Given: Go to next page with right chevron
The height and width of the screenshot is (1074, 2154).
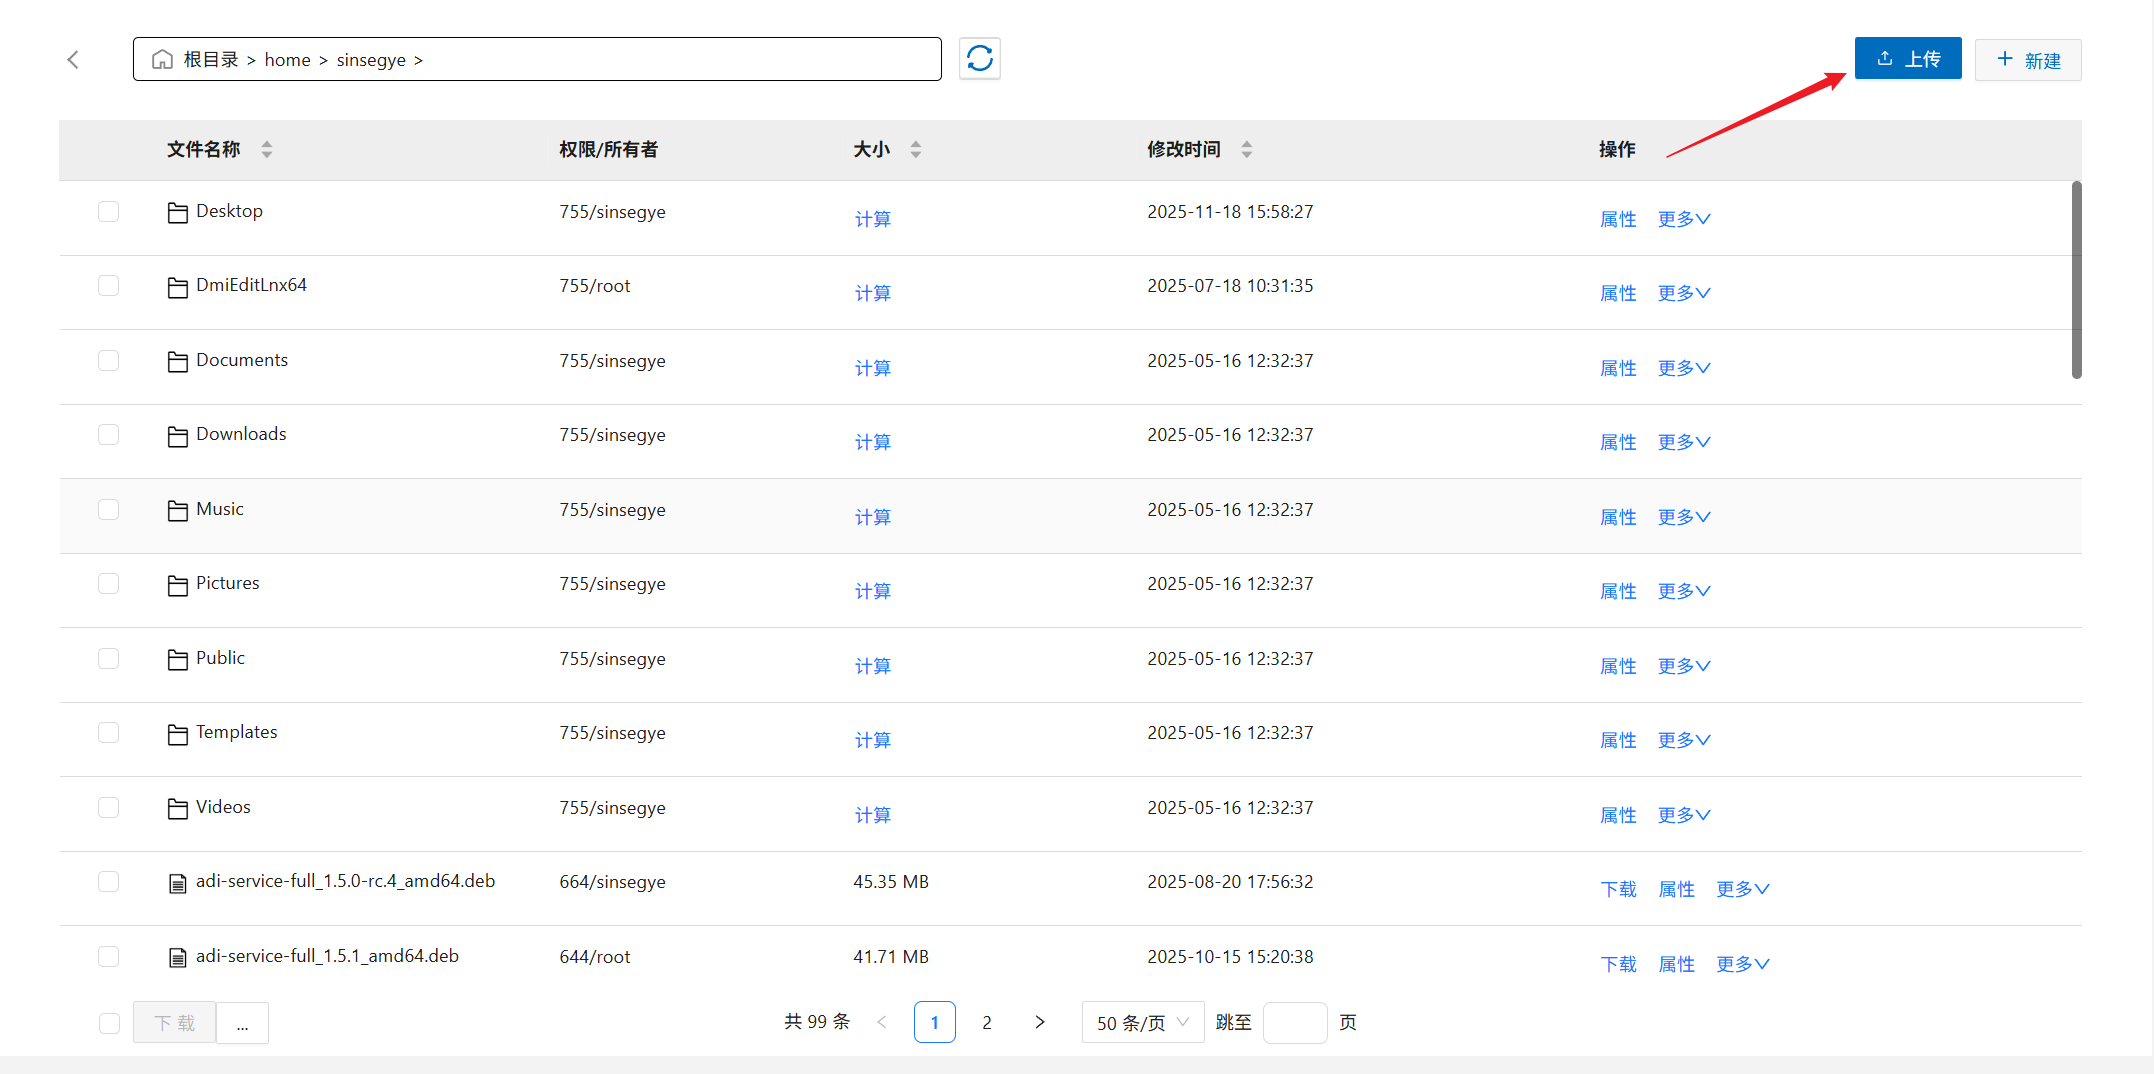Looking at the screenshot, I should pos(1039,1022).
